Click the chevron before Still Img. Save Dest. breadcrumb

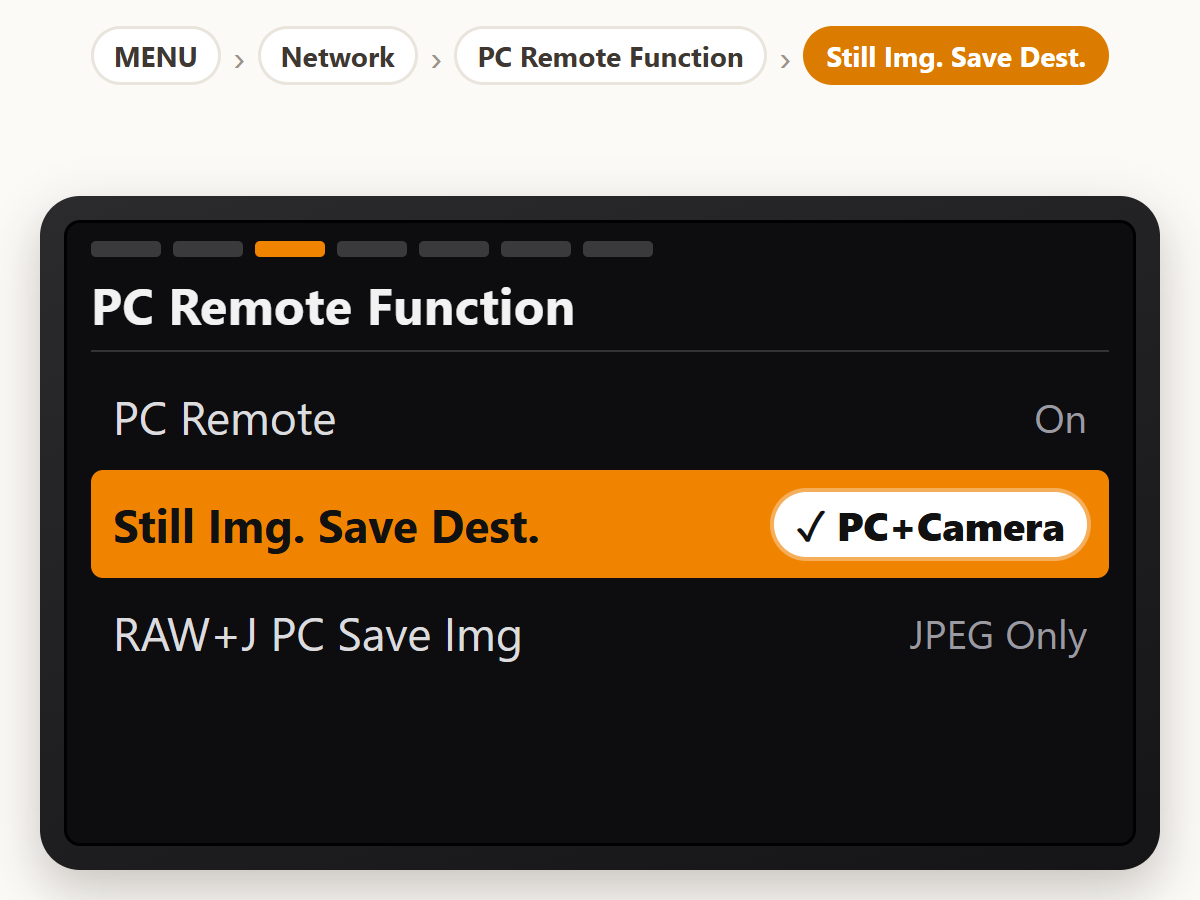tap(785, 60)
